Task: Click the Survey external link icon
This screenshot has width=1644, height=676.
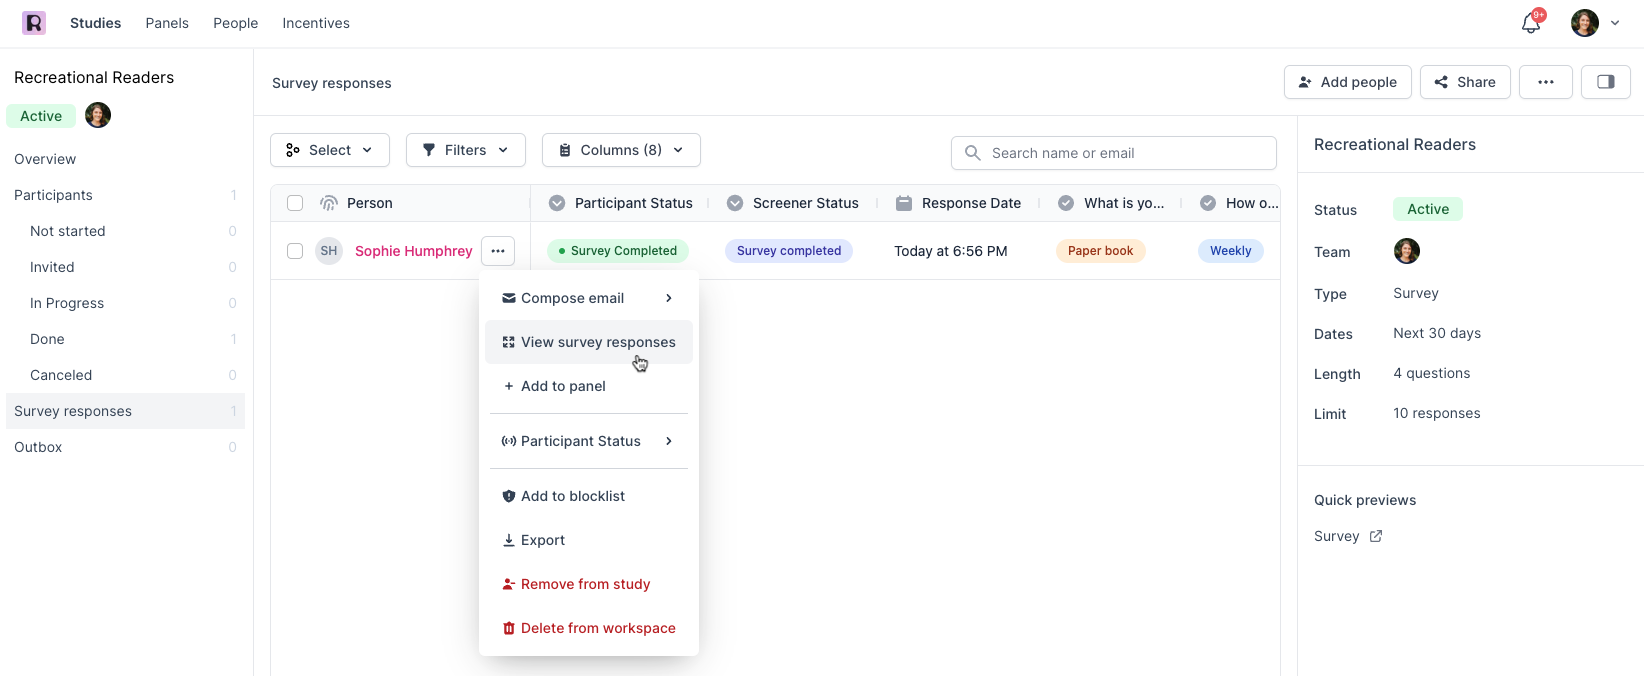Action: pyautogui.click(x=1376, y=536)
